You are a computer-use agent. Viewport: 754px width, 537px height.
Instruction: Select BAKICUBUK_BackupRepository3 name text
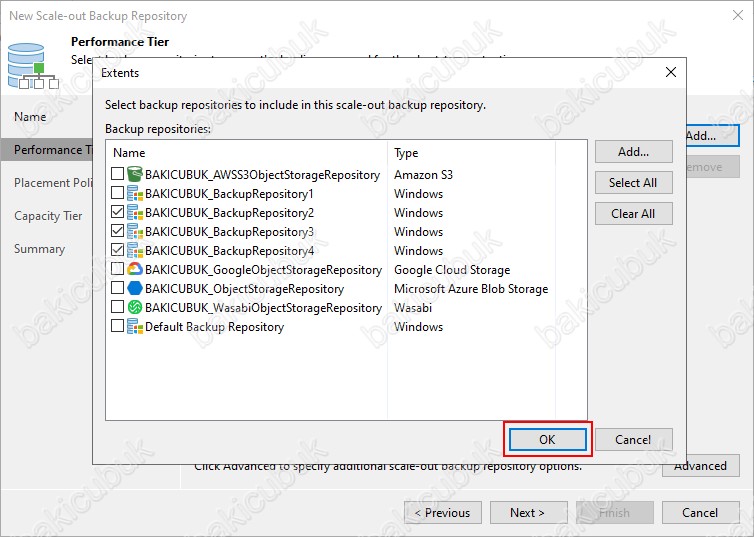click(229, 232)
